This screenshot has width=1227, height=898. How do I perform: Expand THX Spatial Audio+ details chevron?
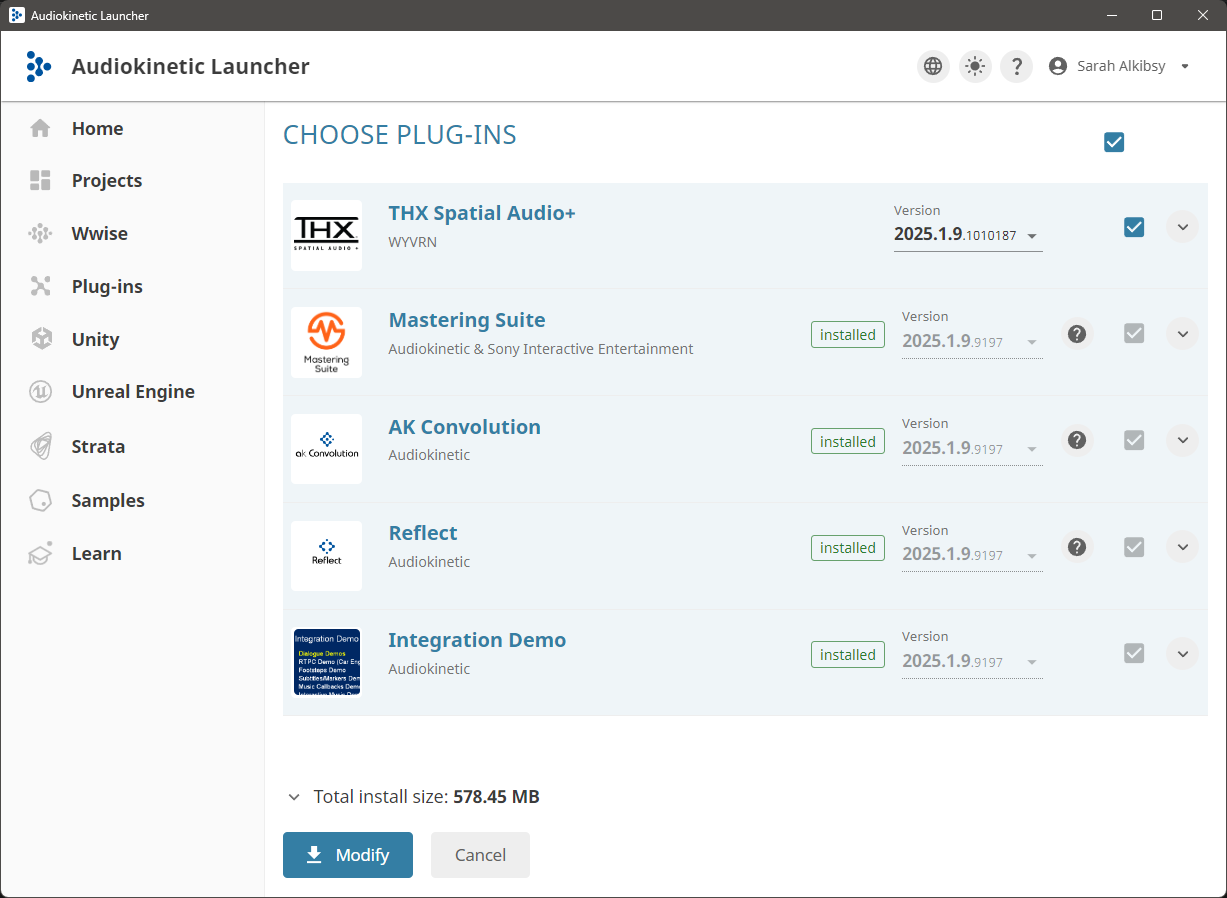(1183, 227)
